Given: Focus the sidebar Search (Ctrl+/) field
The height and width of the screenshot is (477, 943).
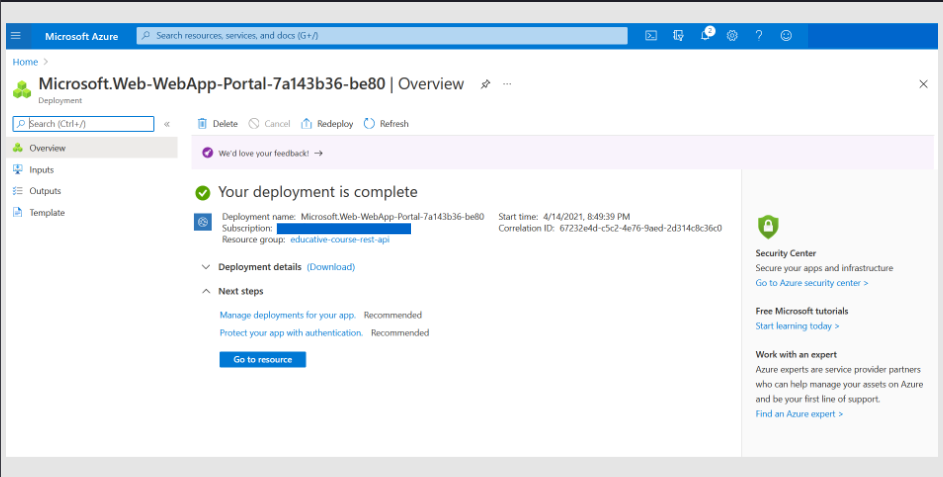Looking at the screenshot, I should coord(84,124).
